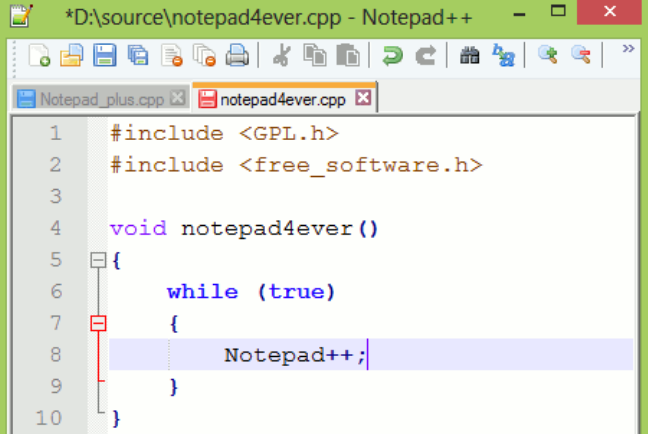
Task: Click line number 1 in margin
Action: pyautogui.click(x=55, y=134)
